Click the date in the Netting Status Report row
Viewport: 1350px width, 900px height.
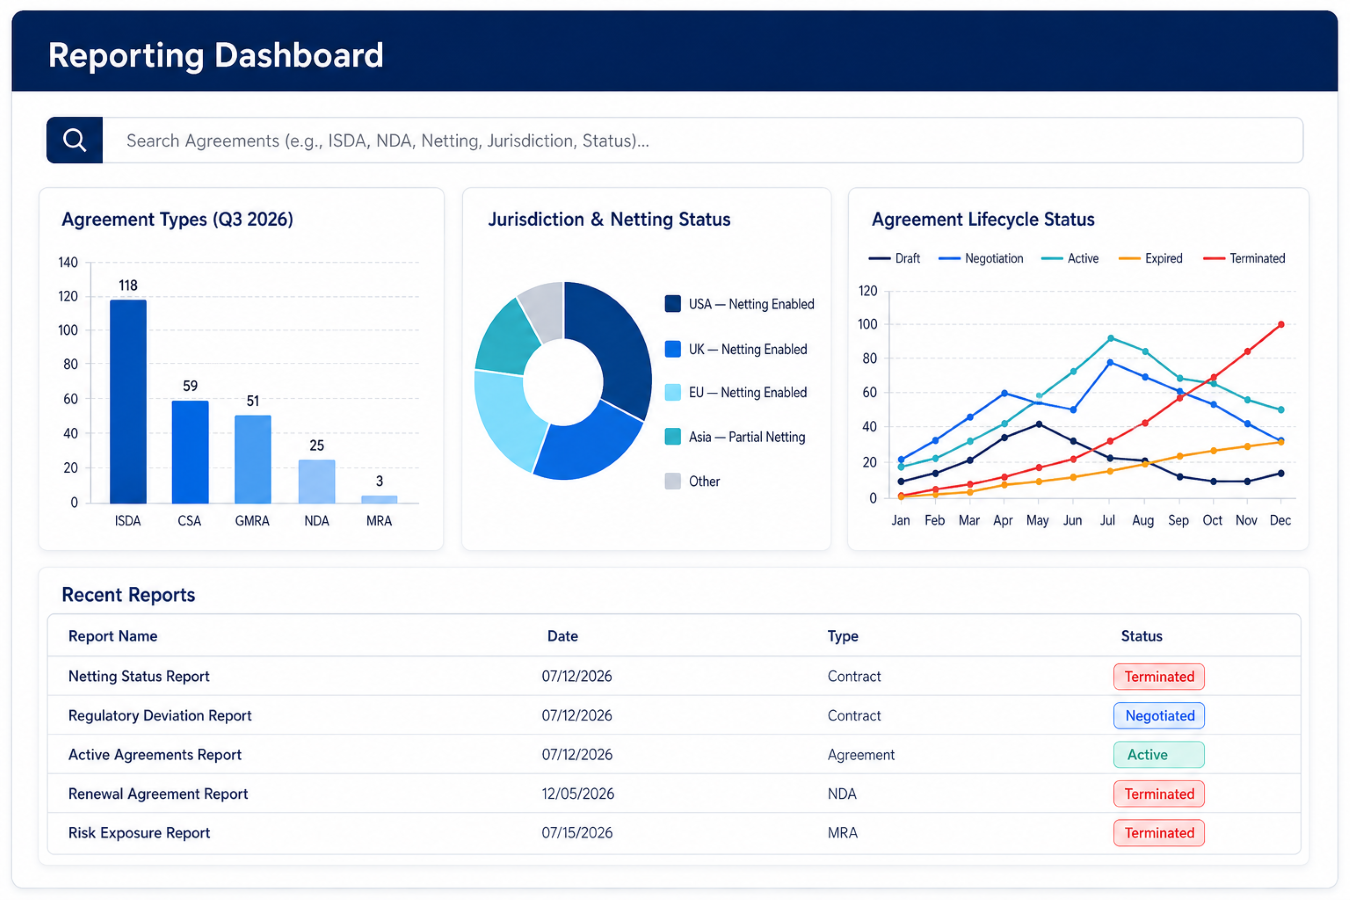pos(577,677)
